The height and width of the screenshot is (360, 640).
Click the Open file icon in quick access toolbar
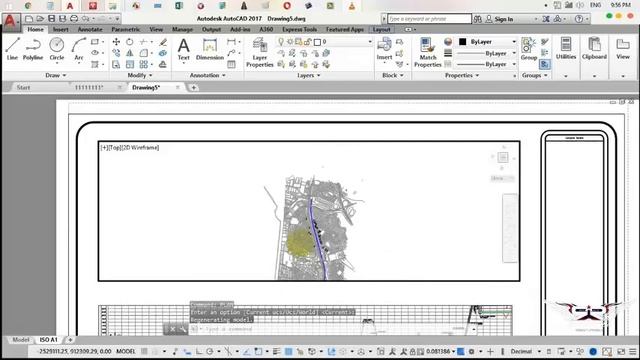point(40,19)
